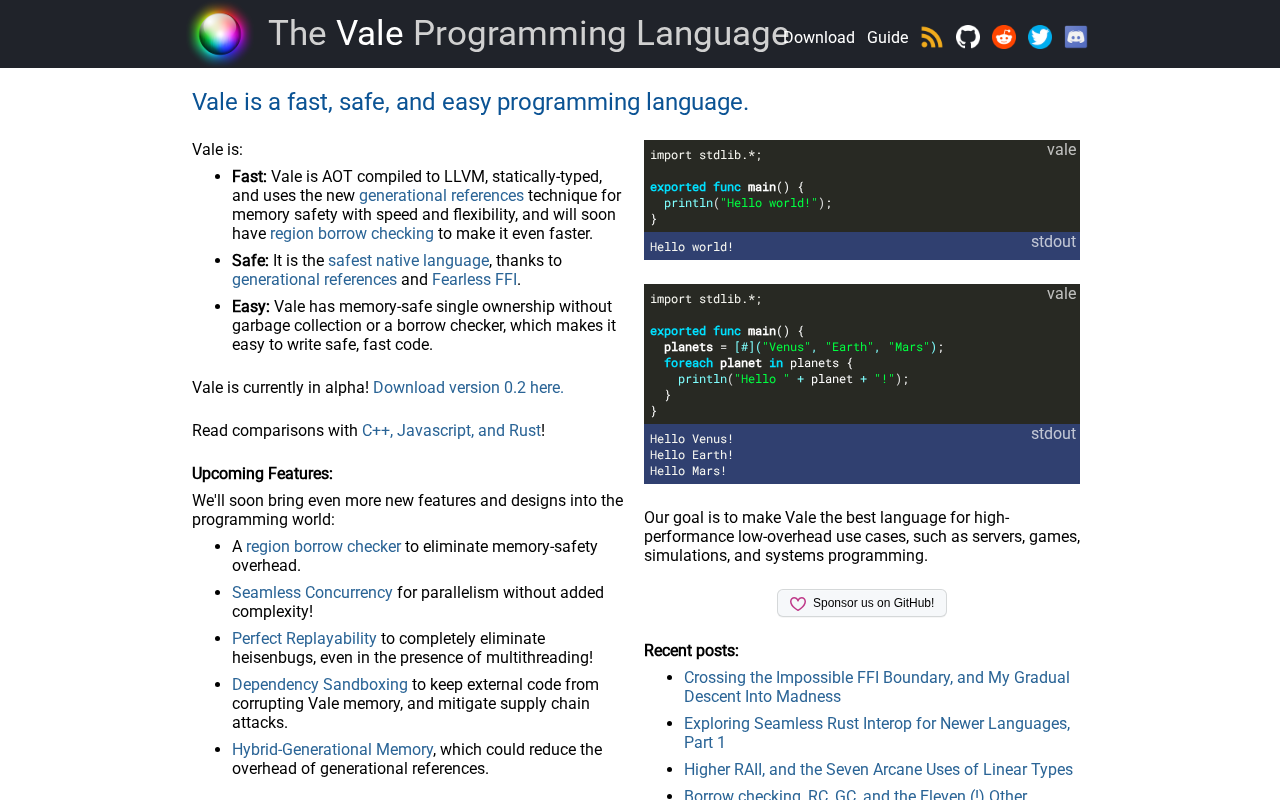
Task: Read the Higher RAII and Linear Types post
Action: coord(878,770)
